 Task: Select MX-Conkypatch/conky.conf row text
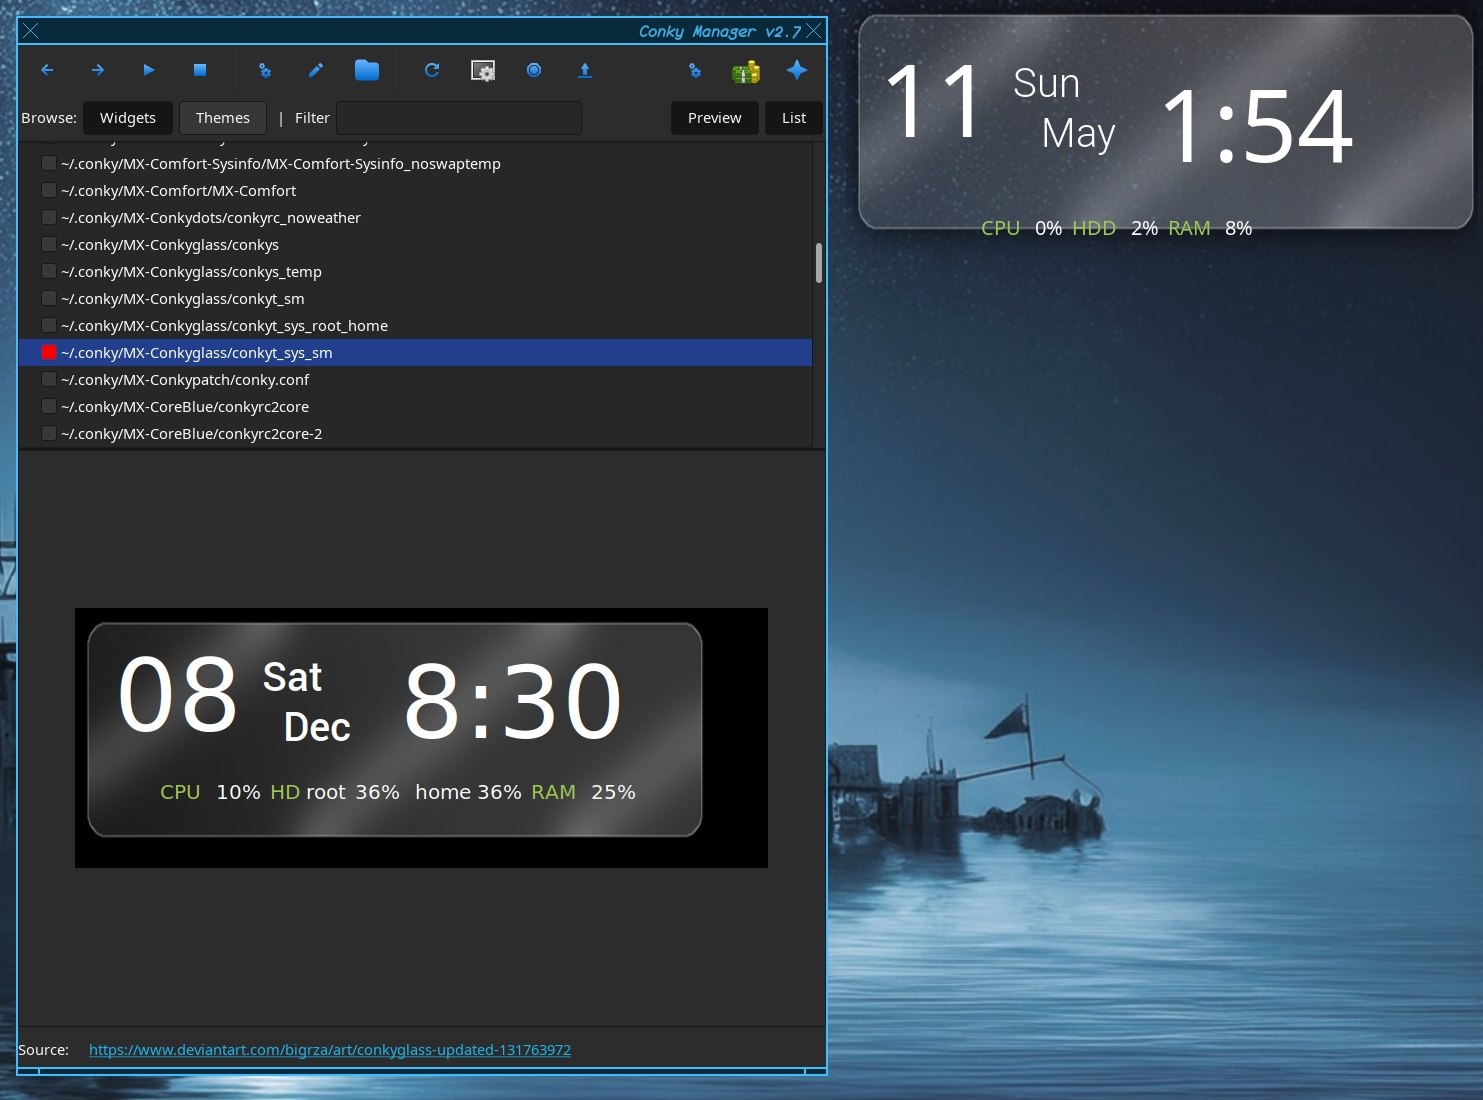click(x=185, y=380)
